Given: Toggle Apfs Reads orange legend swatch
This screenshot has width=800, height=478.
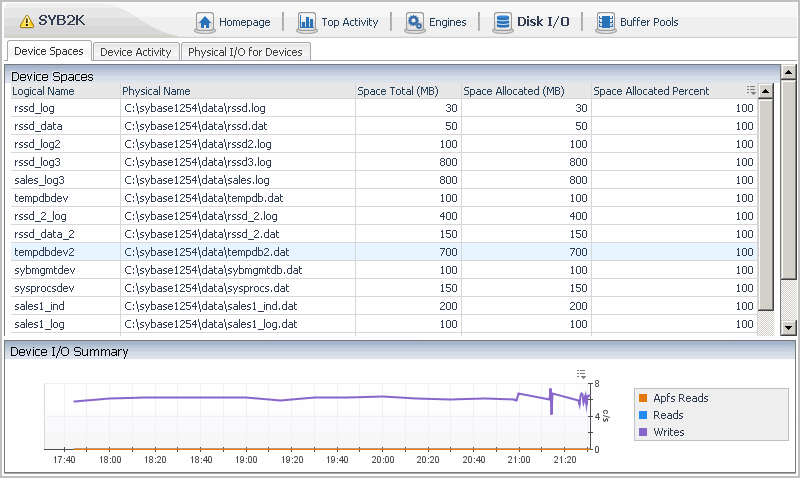Looking at the screenshot, I should [x=643, y=398].
